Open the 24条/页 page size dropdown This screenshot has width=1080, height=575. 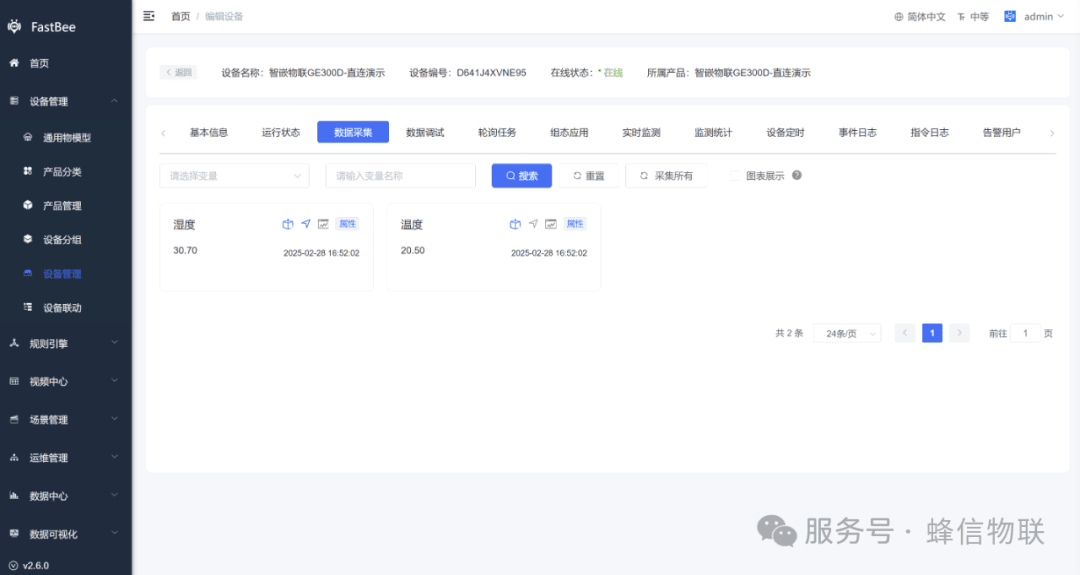click(x=847, y=333)
